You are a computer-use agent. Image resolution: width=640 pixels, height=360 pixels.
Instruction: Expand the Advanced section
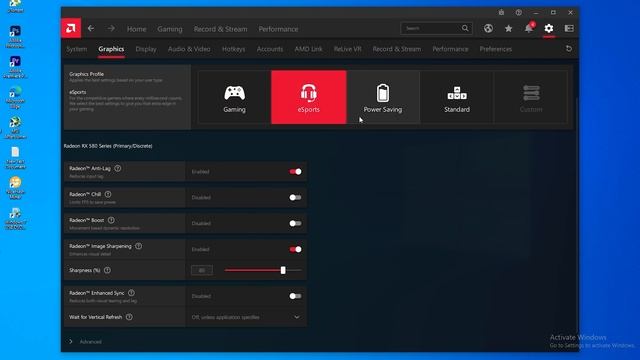(x=86, y=342)
